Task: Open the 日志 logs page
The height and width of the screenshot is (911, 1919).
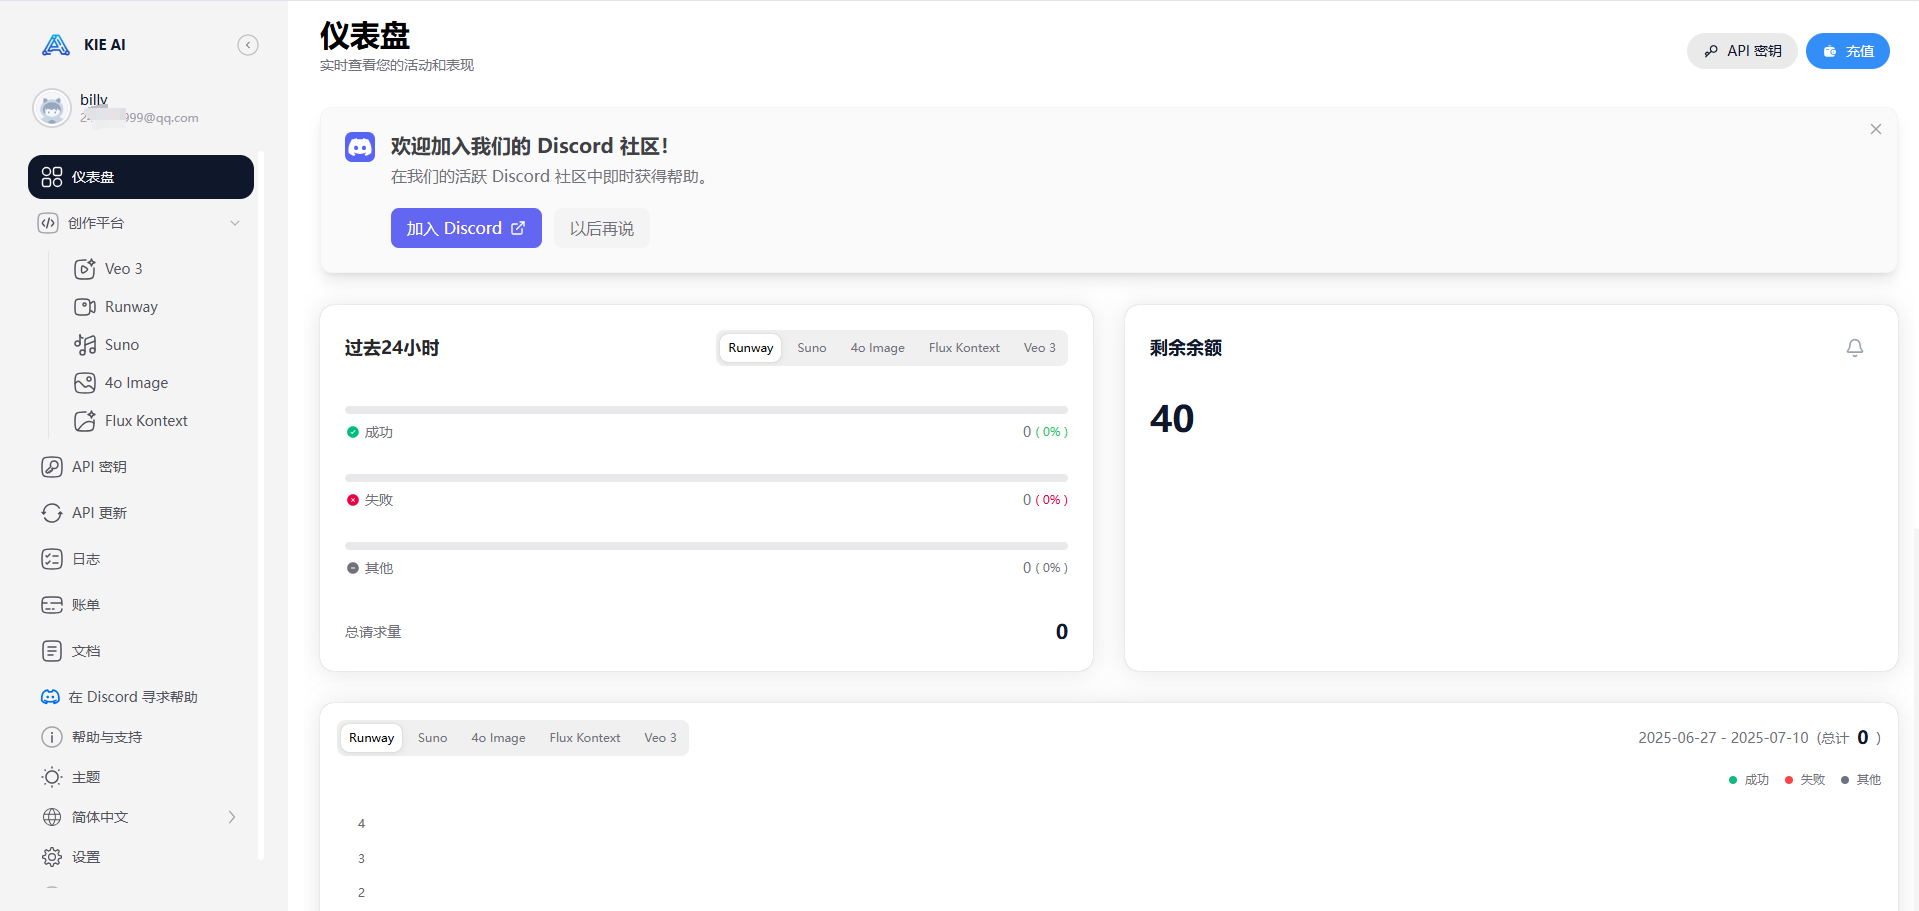Action: 86,559
